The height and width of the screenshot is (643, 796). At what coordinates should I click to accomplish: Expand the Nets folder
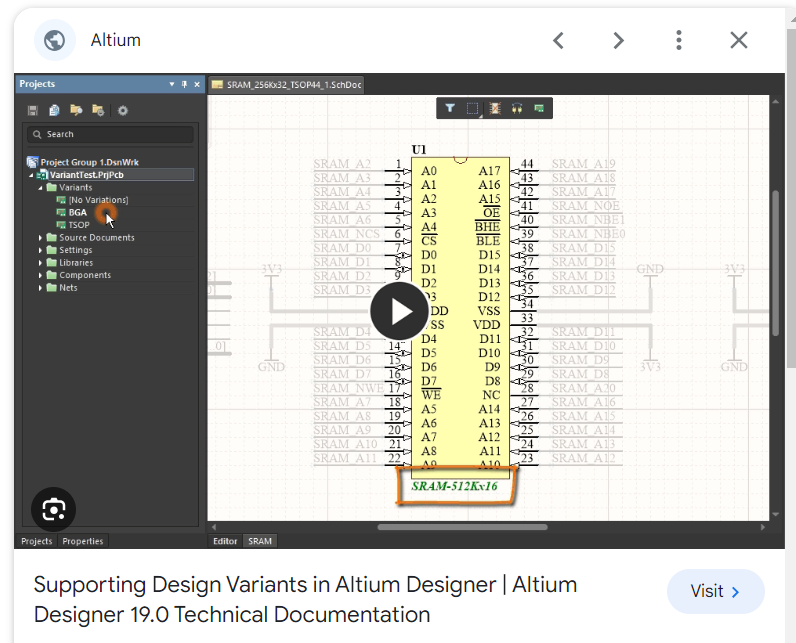[41, 288]
